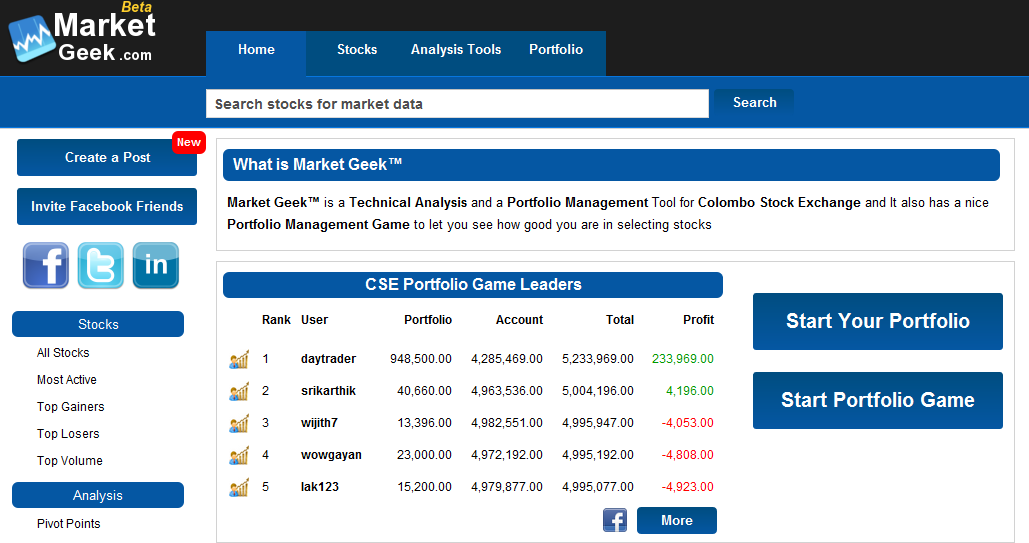Click the Search button
1029x543 pixels.
[755, 102]
